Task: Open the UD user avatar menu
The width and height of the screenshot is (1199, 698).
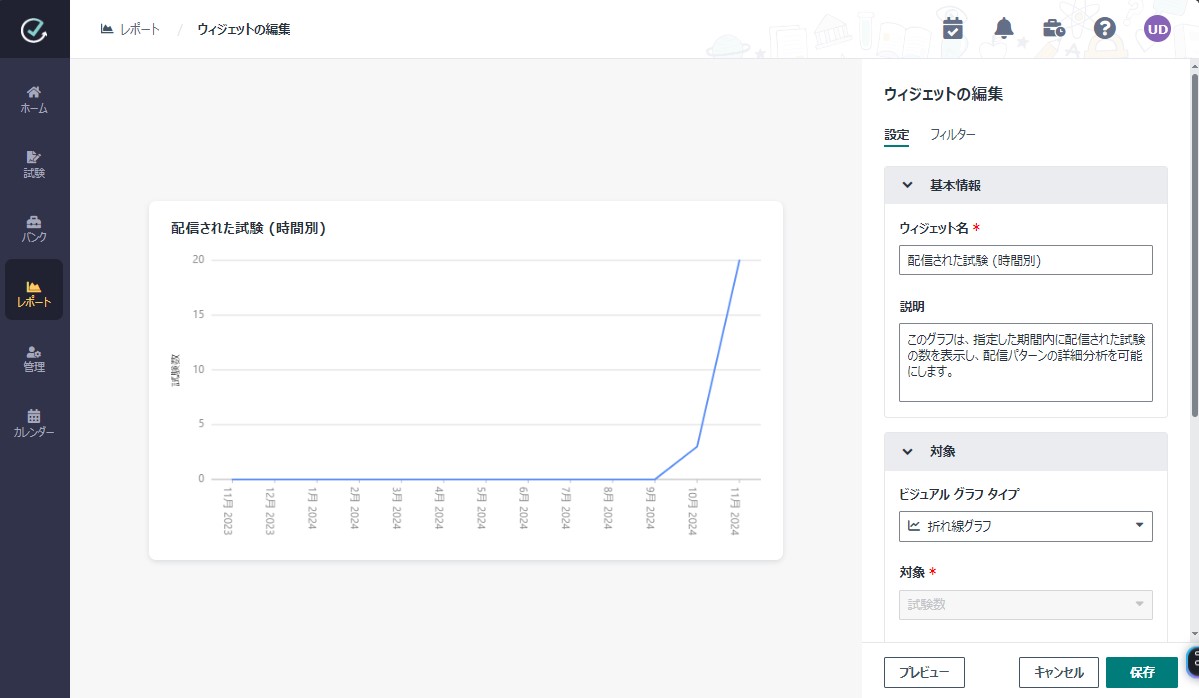Action: (x=1157, y=29)
